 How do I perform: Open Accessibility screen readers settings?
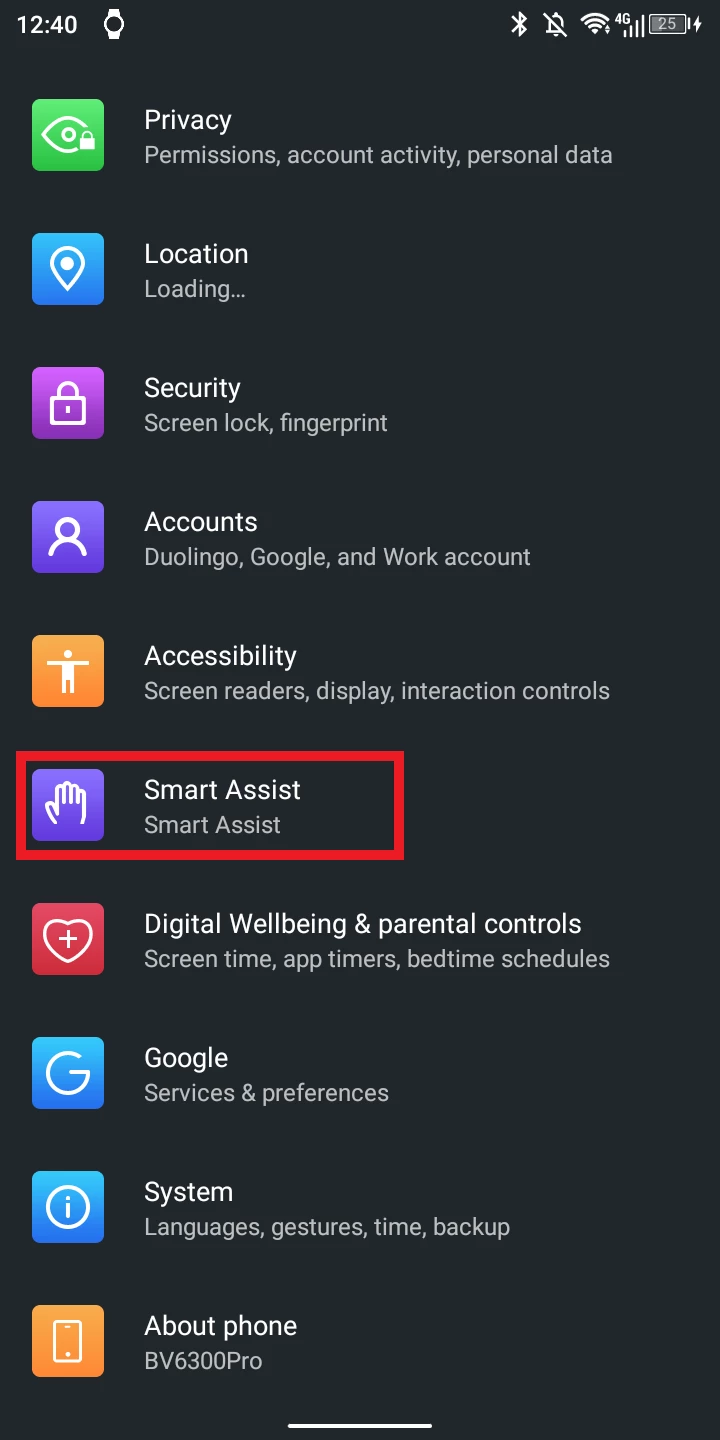(x=360, y=671)
